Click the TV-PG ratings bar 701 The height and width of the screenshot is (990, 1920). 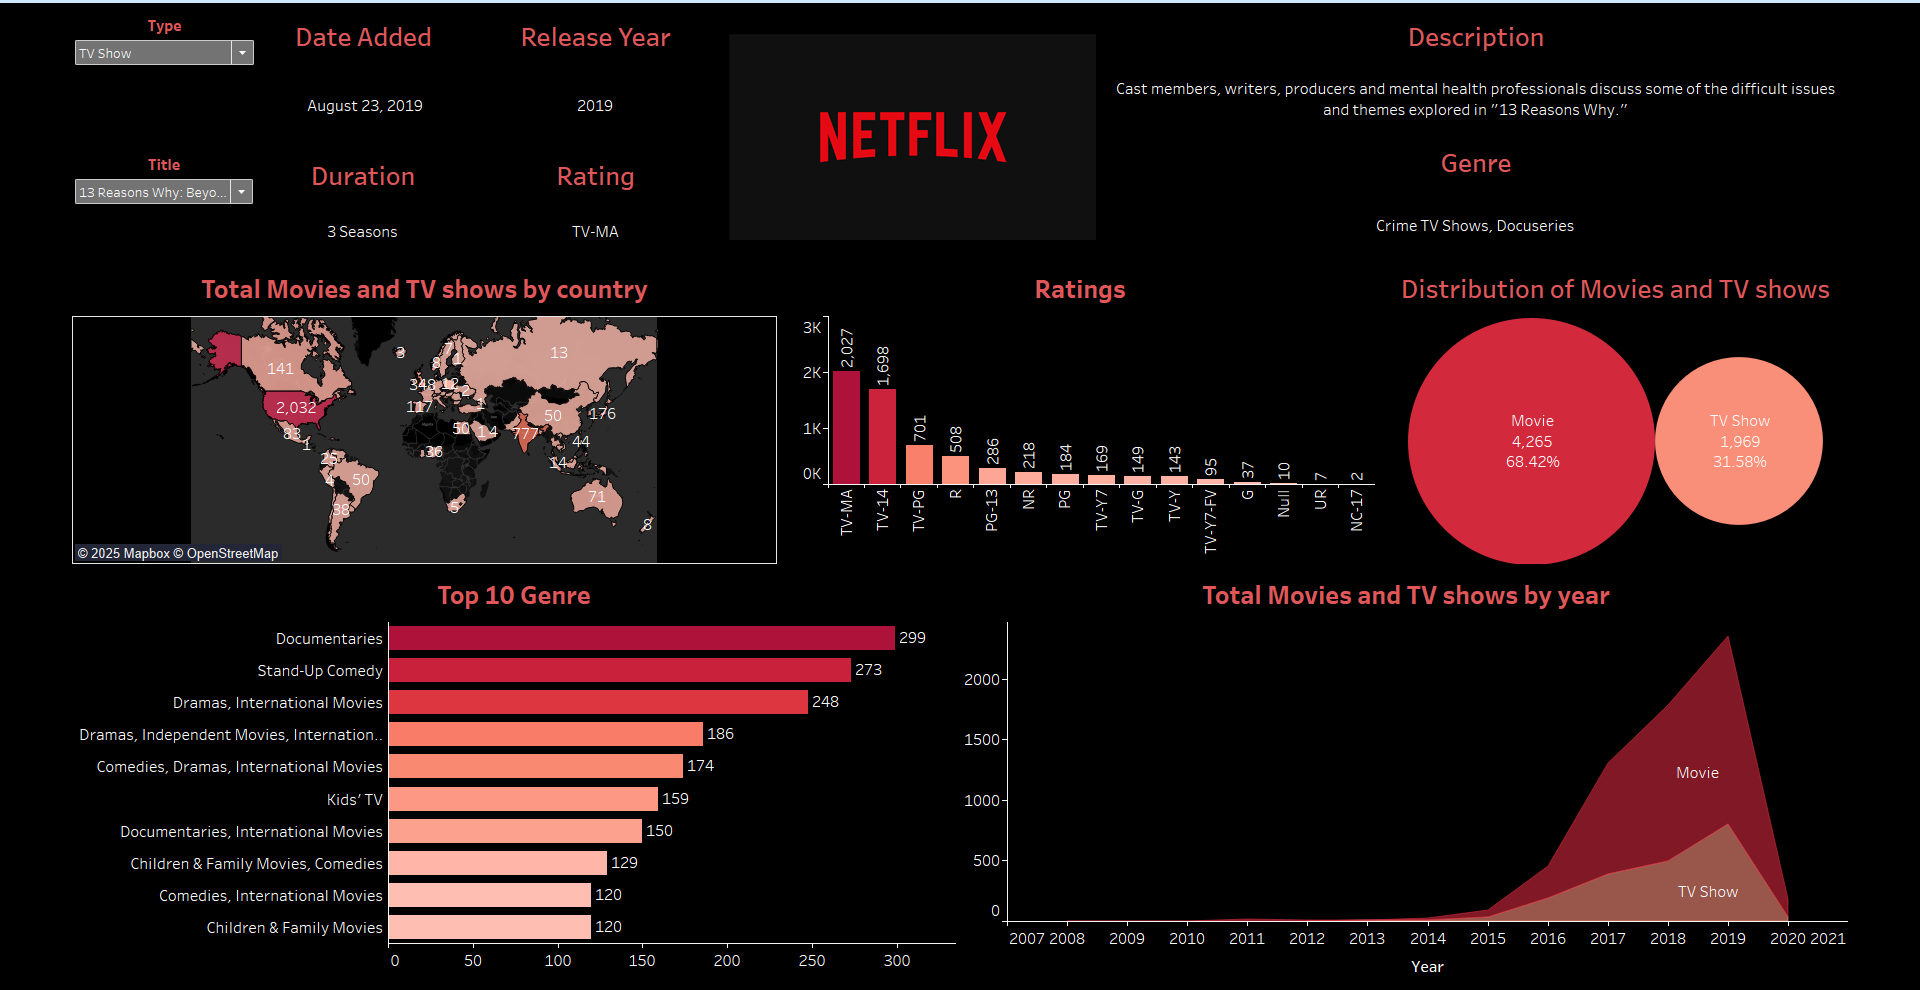tap(919, 465)
